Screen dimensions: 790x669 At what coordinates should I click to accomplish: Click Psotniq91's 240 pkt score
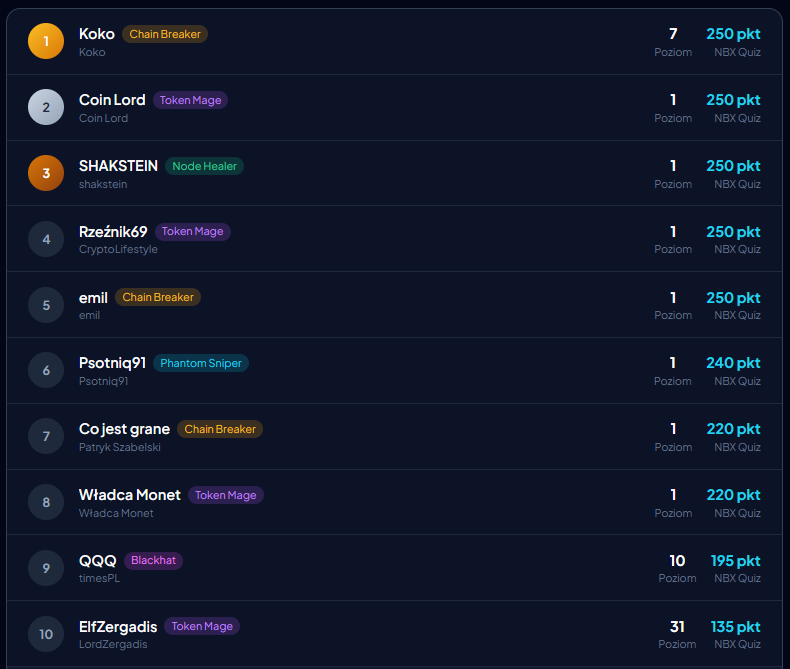point(733,363)
